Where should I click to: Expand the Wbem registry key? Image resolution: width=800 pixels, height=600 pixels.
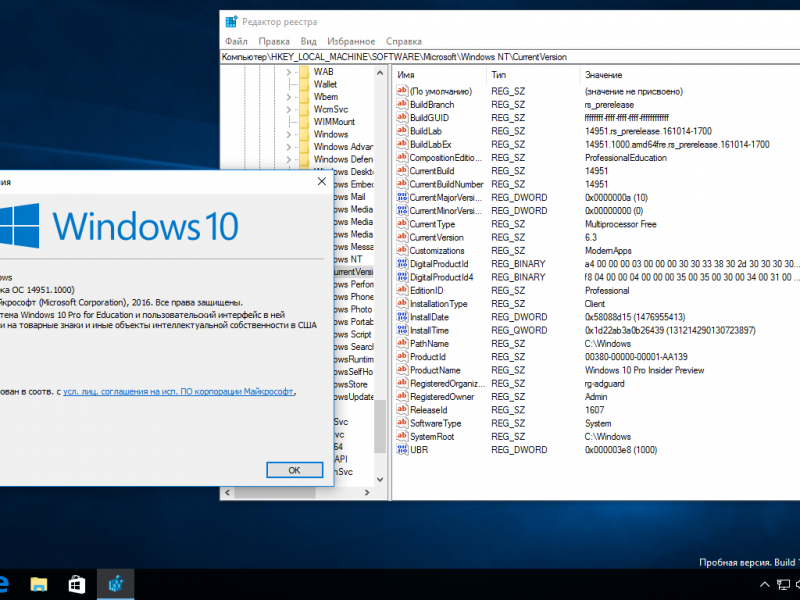289,97
